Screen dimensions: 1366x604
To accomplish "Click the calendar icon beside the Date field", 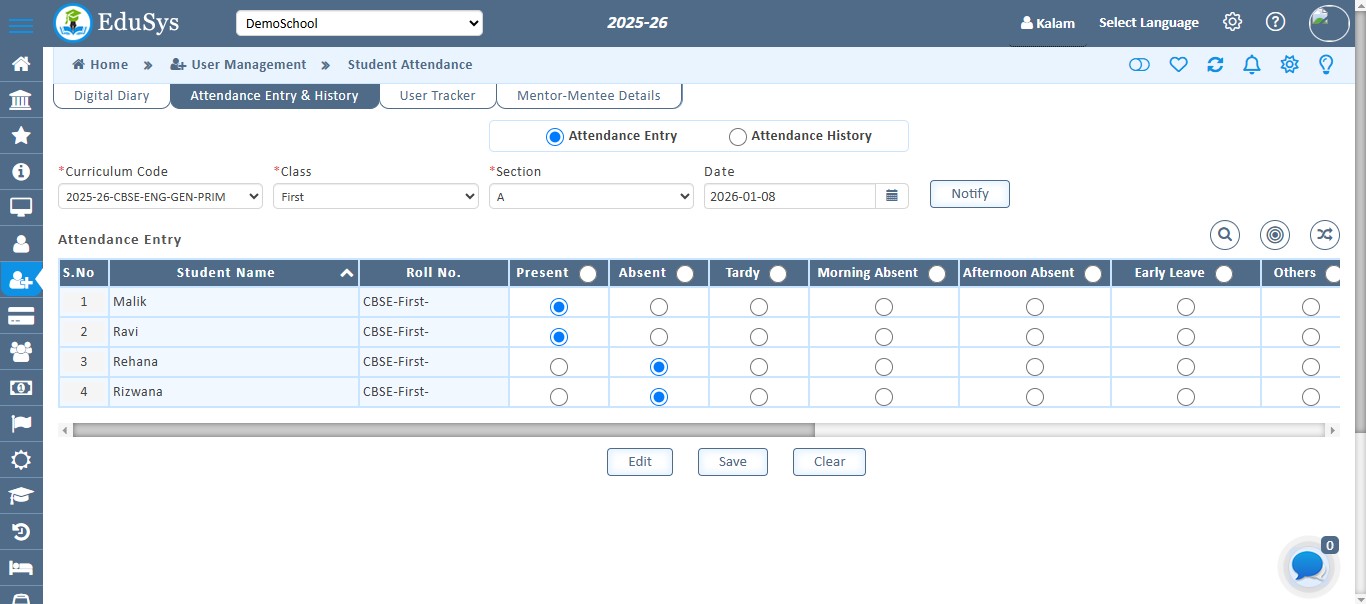I will click(x=891, y=196).
